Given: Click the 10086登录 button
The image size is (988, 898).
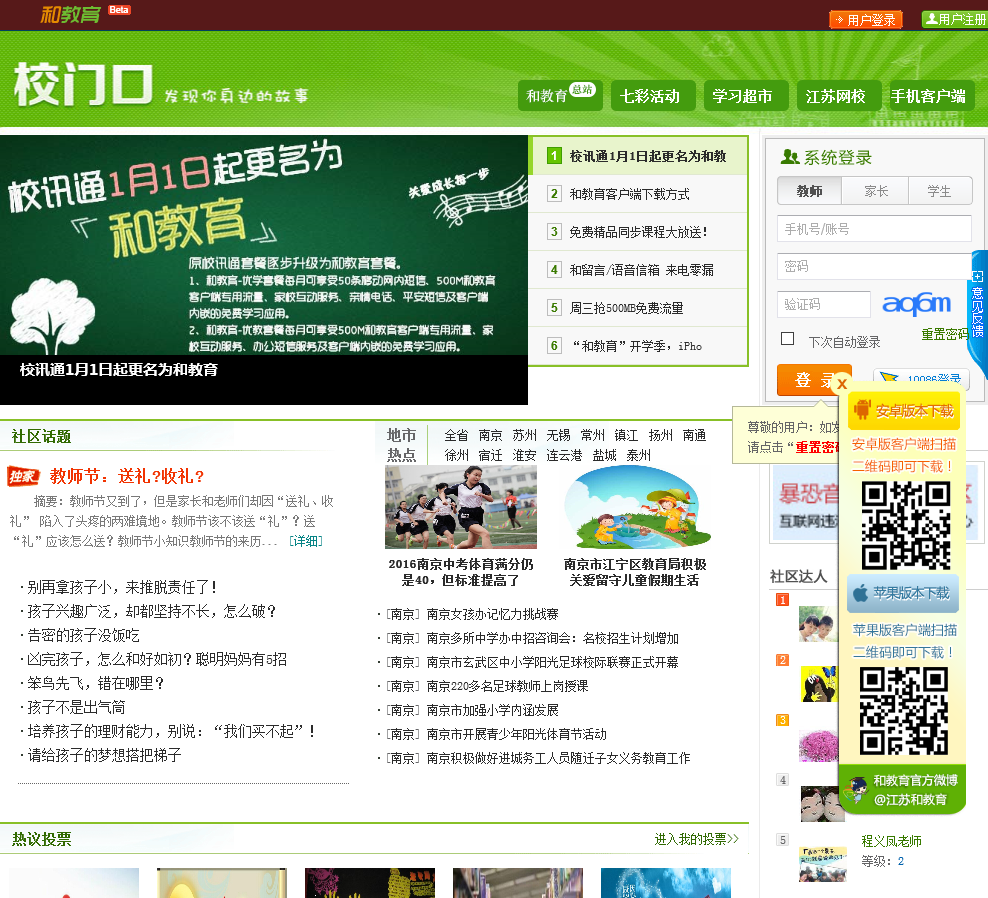Looking at the screenshot, I should [x=921, y=379].
